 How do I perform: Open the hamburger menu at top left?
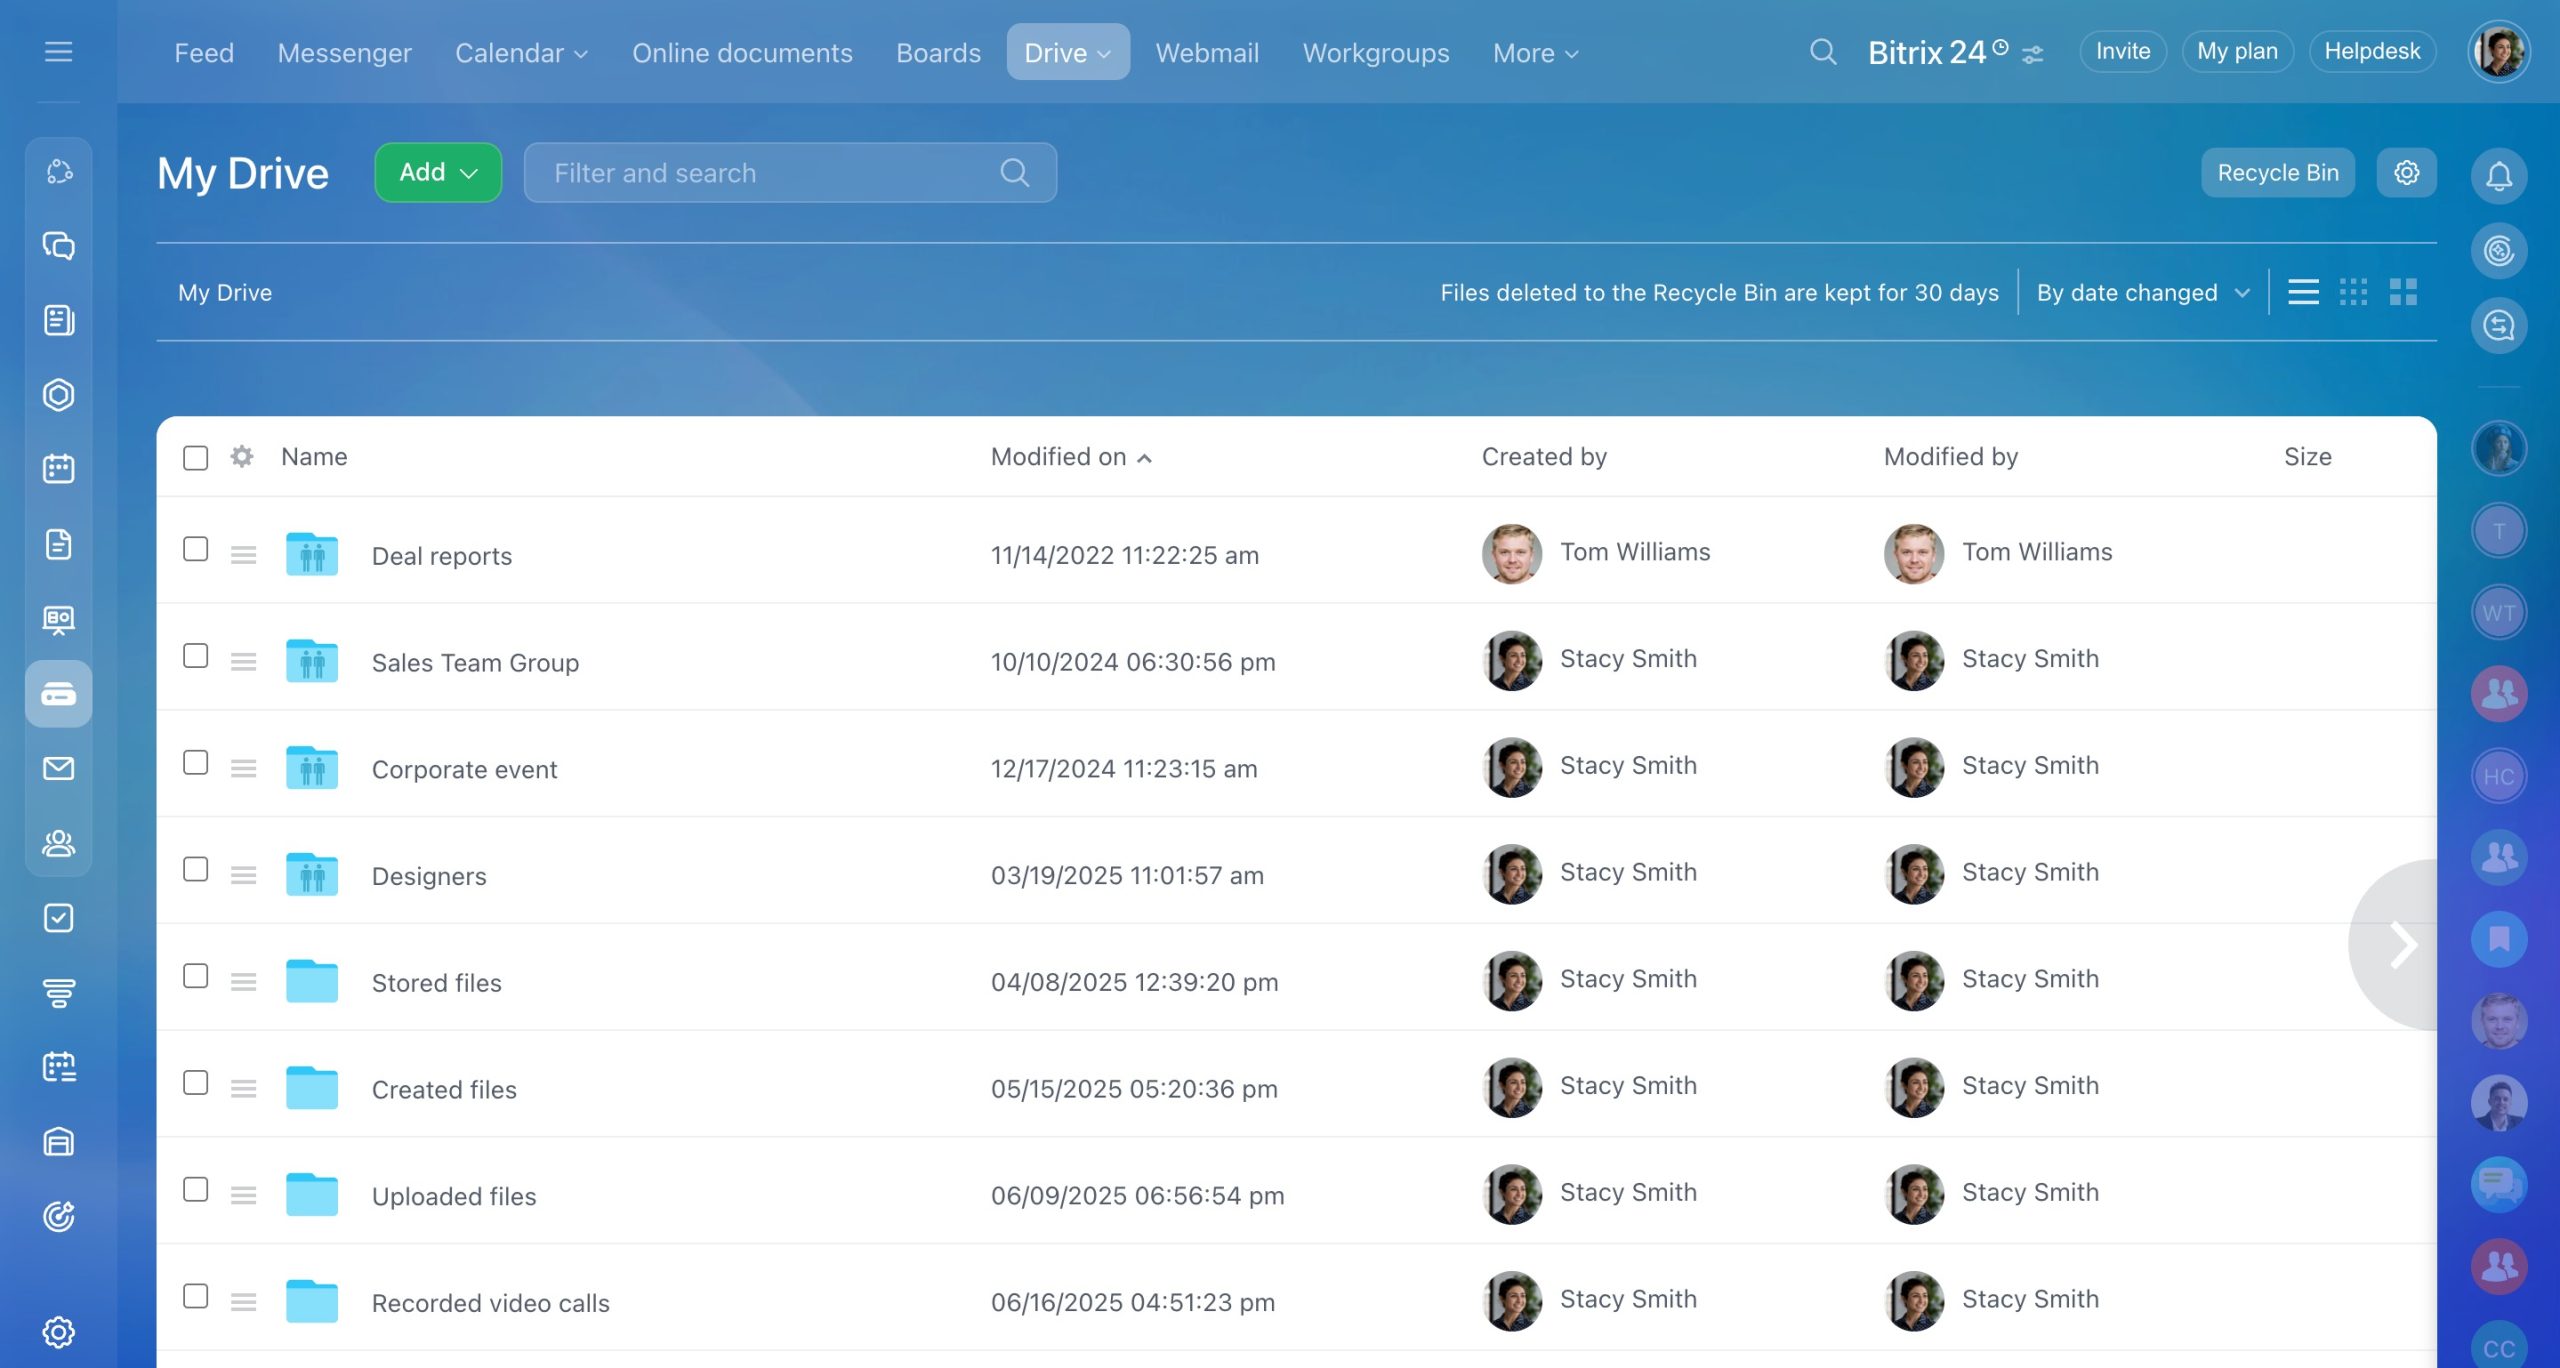(58, 52)
